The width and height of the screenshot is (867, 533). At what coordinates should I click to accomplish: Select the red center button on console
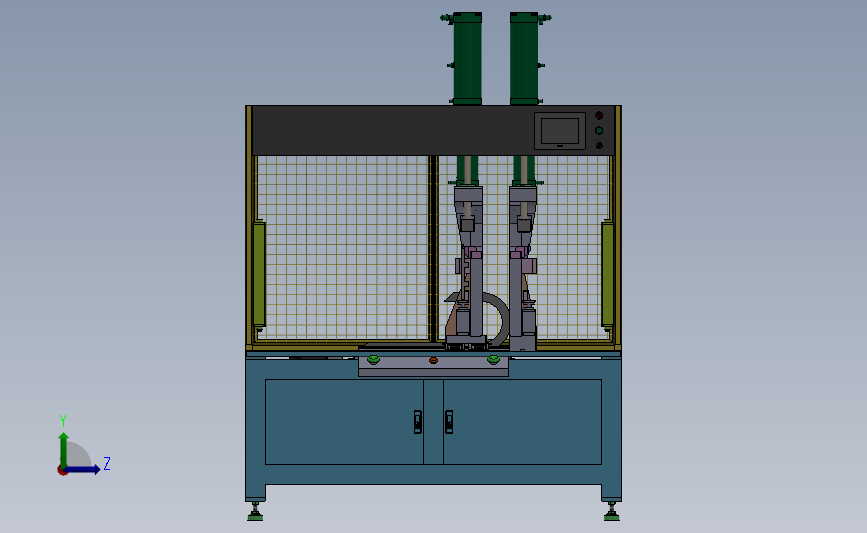(434, 360)
